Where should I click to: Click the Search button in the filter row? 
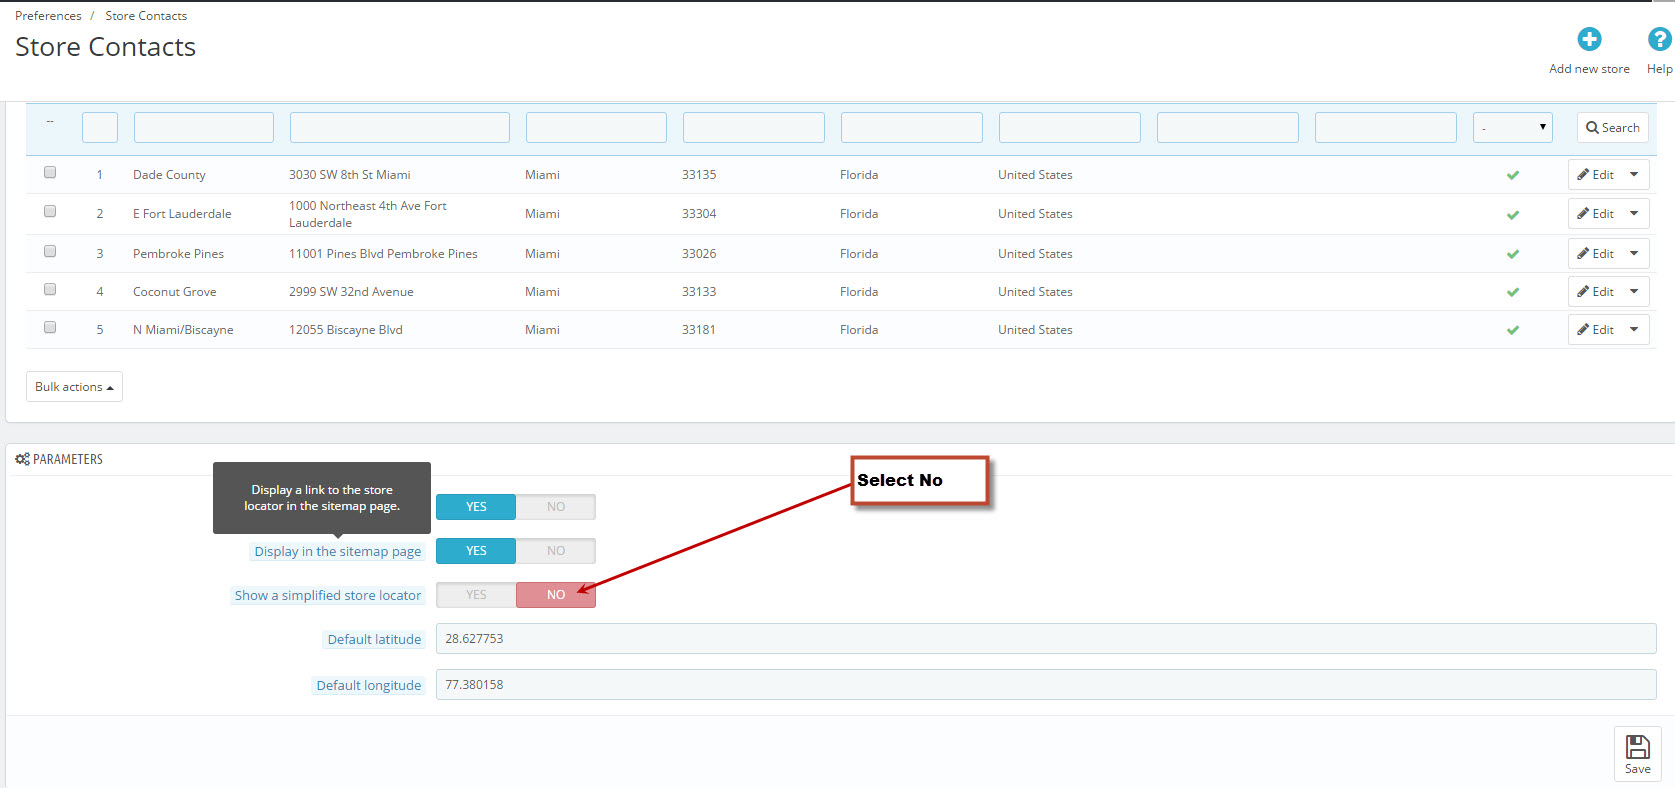pyautogui.click(x=1612, y=128)
